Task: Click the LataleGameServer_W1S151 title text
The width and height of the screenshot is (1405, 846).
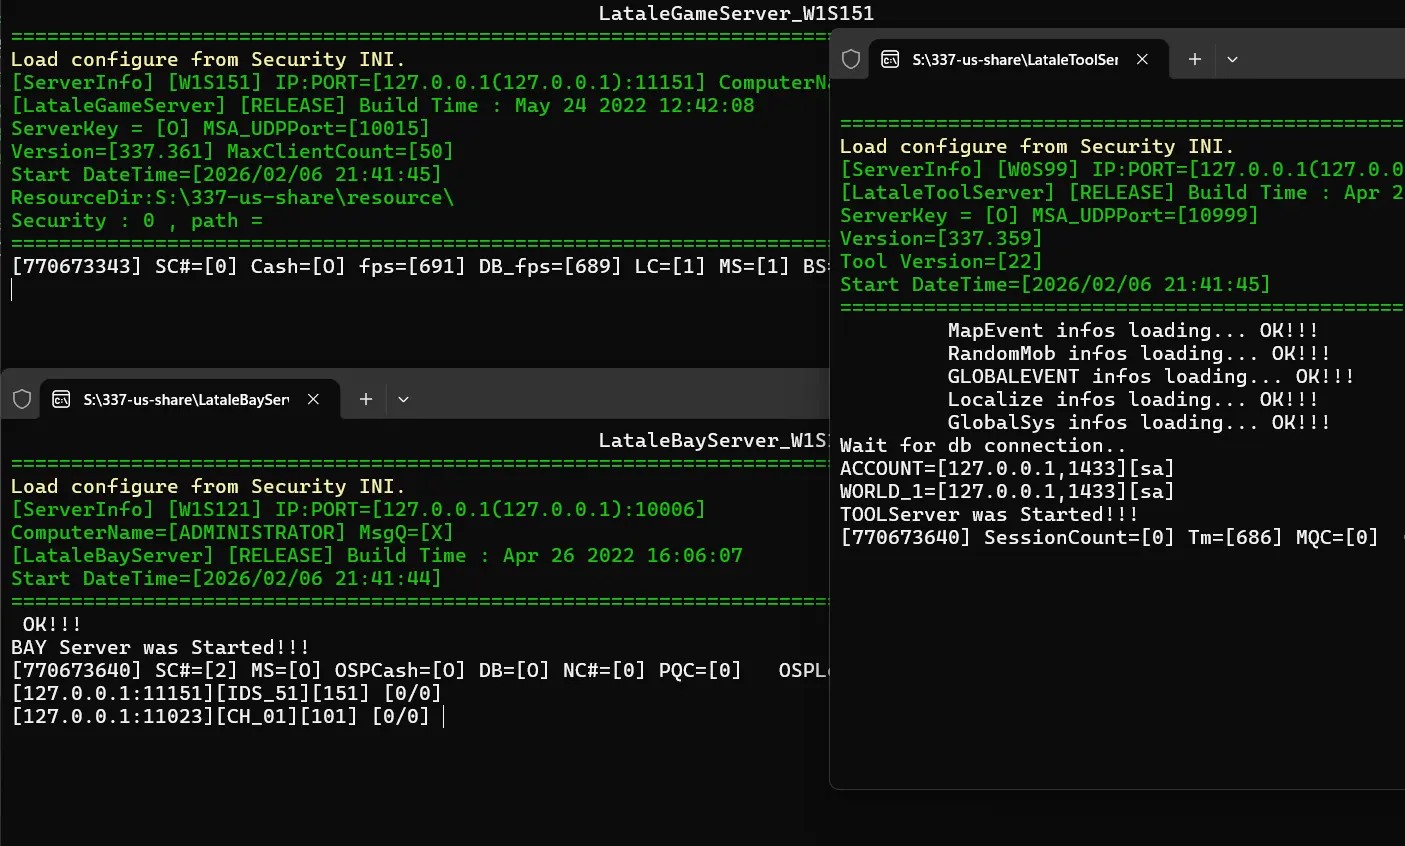Action: coord(736,13)
